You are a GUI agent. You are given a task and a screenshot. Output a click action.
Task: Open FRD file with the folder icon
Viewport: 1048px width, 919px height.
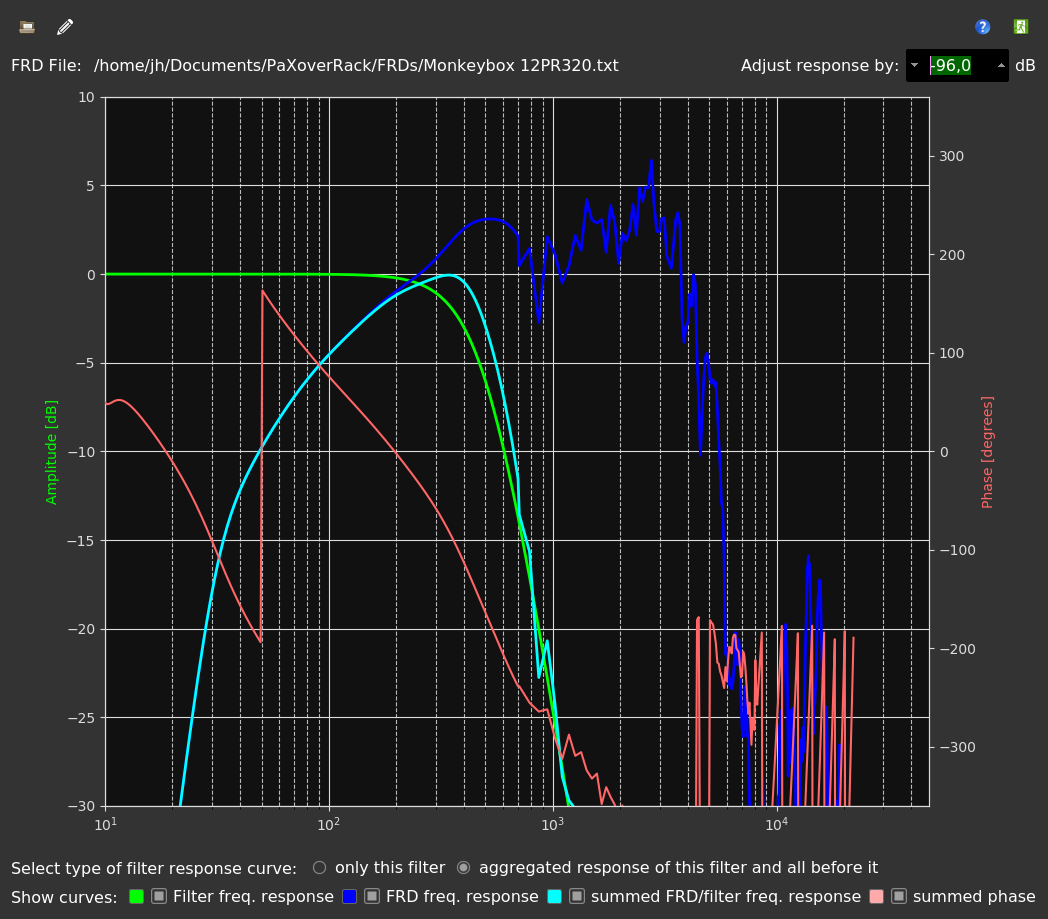[x=27, y=27]
